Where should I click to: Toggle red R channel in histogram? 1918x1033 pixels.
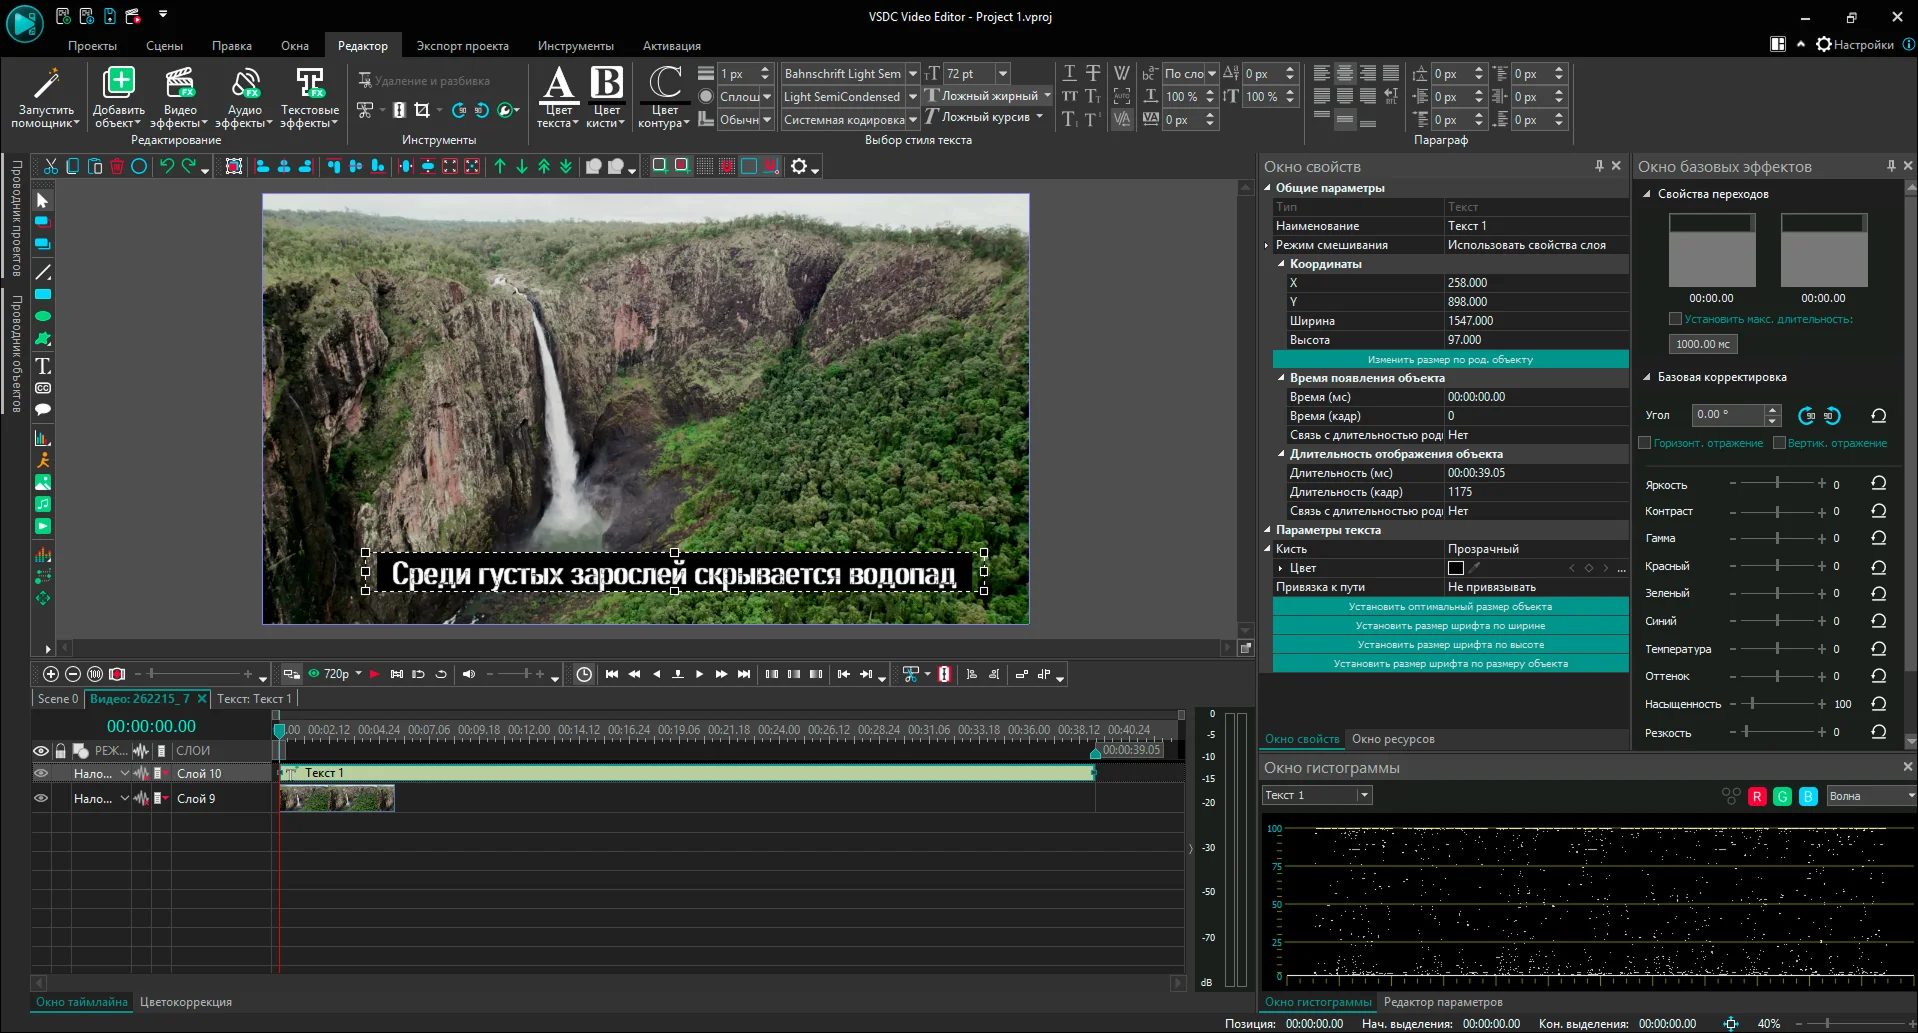[1757, 796]
